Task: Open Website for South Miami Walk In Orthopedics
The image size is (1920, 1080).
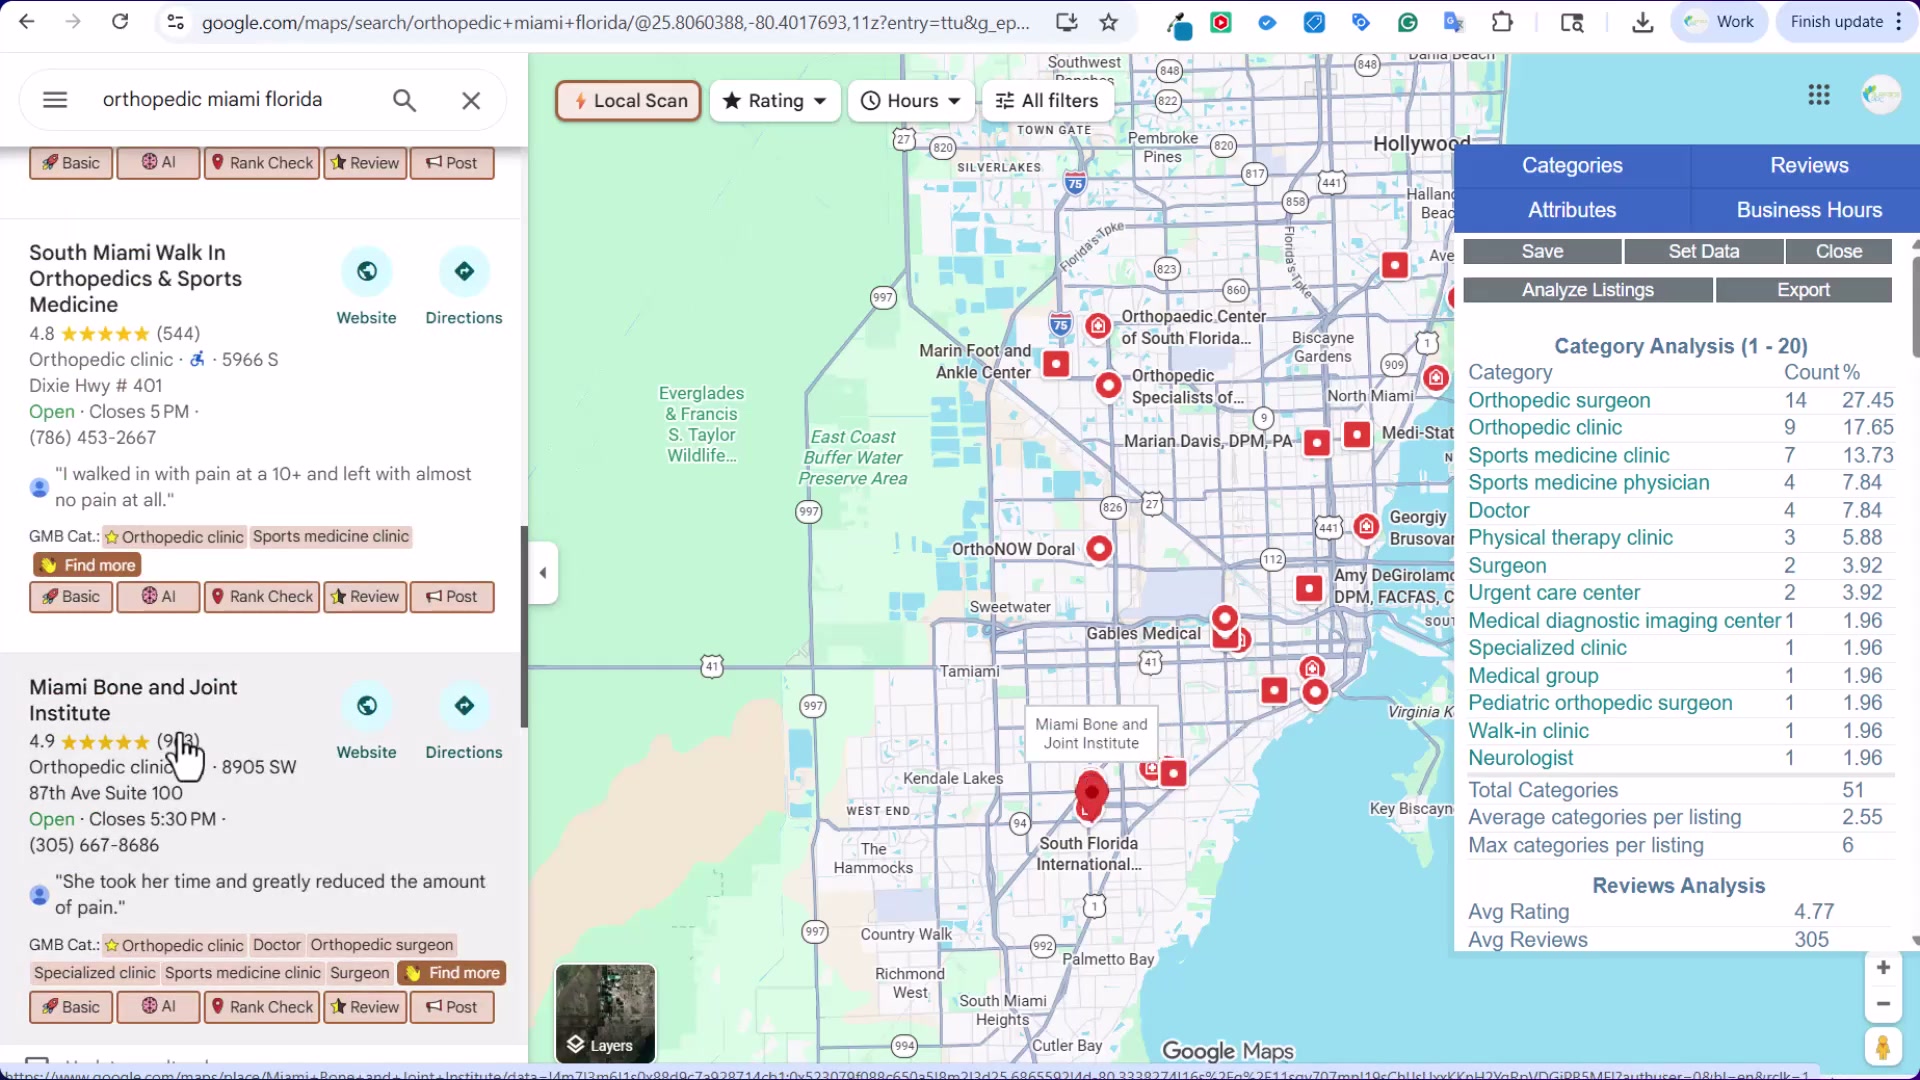Action: click(366, 288)
